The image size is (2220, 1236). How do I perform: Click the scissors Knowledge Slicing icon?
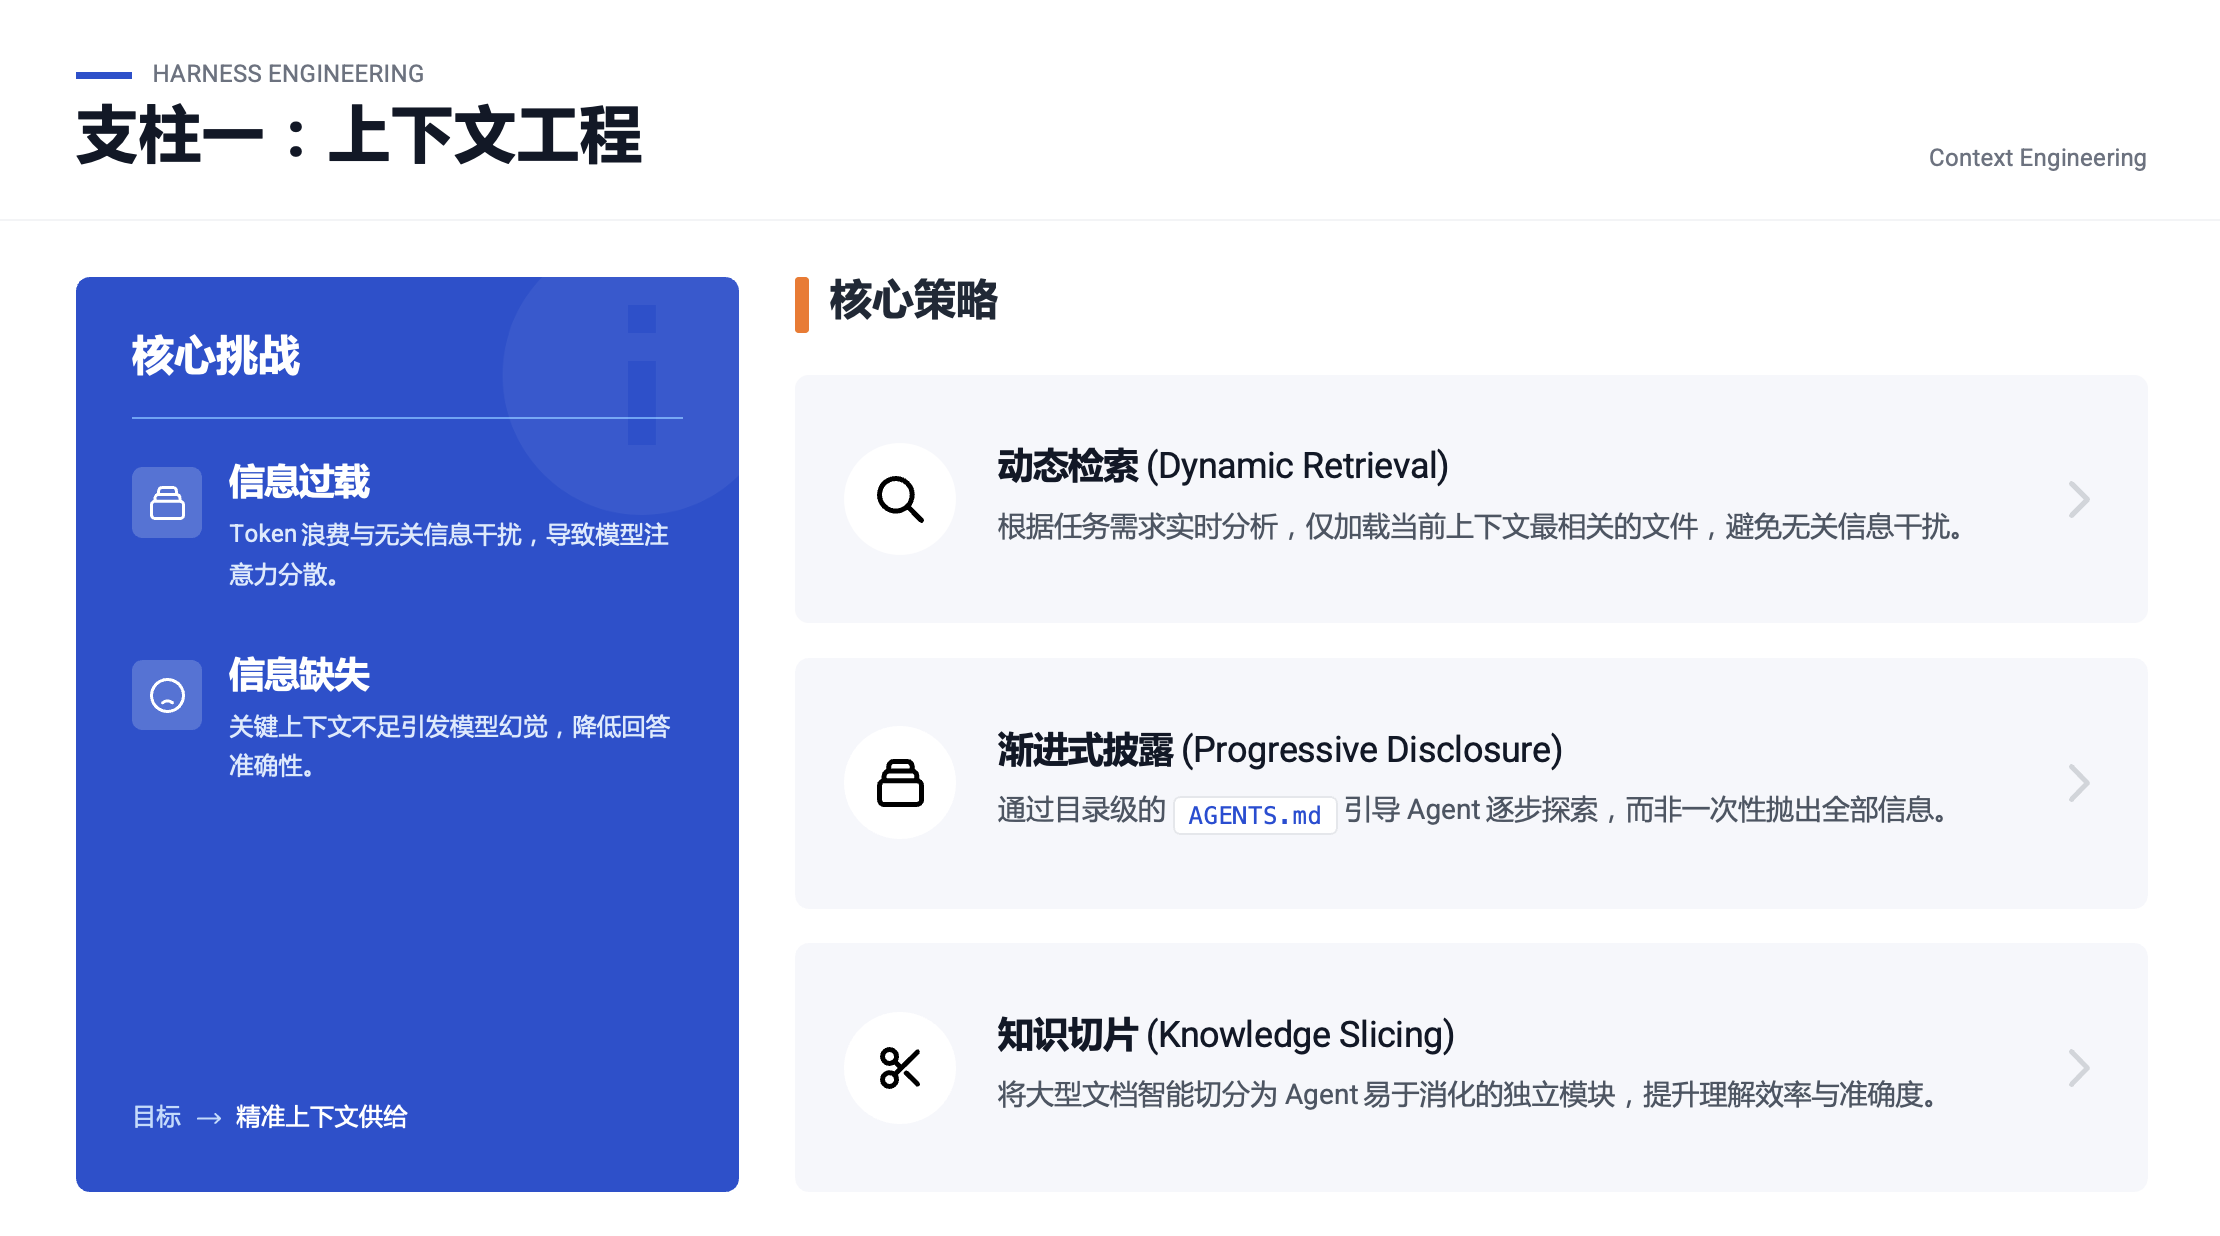click(899, 1067)
